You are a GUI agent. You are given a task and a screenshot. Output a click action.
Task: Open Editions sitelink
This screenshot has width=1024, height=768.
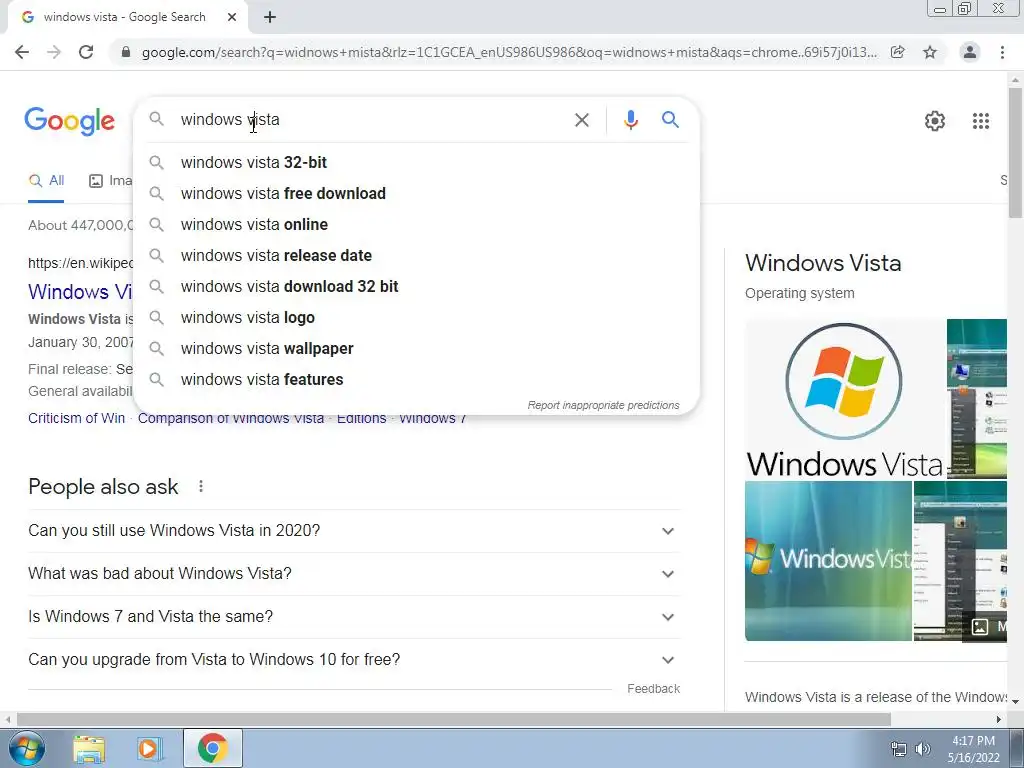361,419
